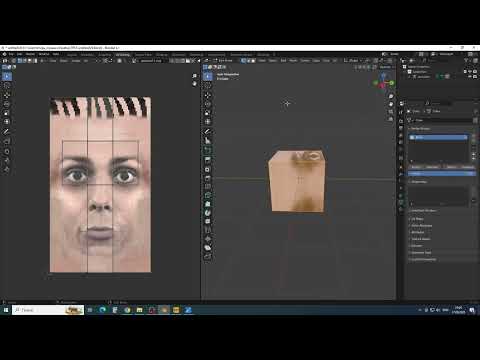Screen dimensions: 480x360
Task: Click the pan hand icon in UV editor
Action: pos(195,84)
